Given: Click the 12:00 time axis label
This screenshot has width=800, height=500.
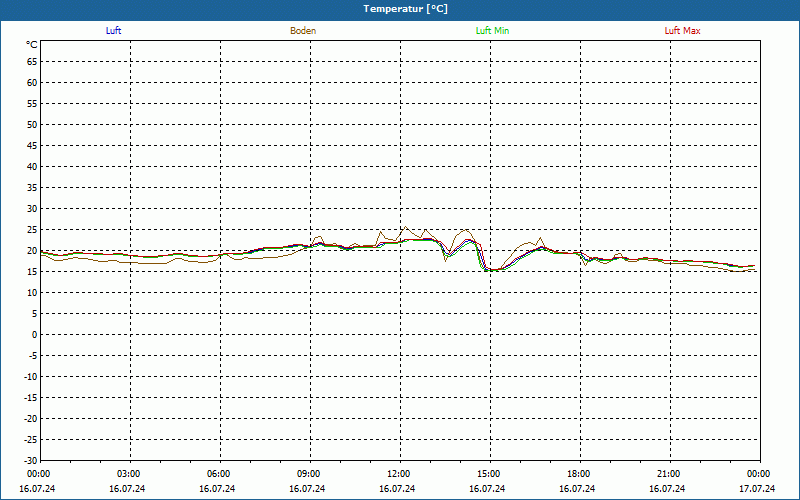Looking at the screenshot, I should [398, 474].
